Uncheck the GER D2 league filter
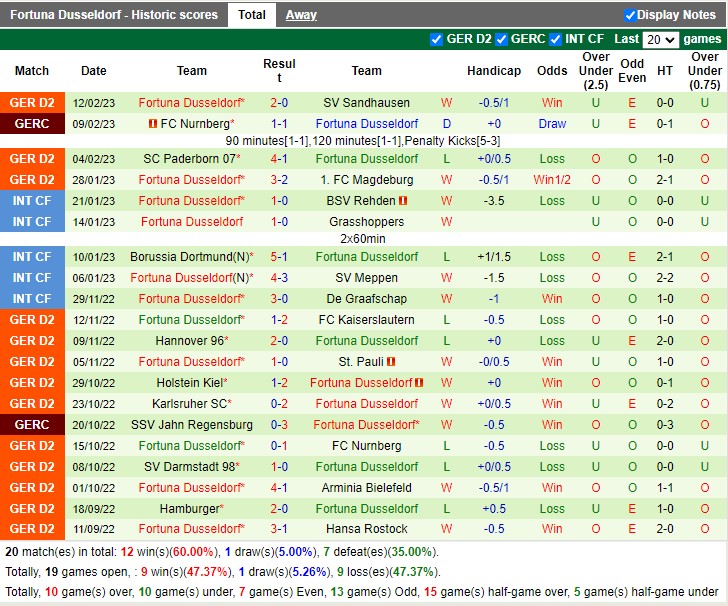The height and width of the screenshot is (606, 728). coord(436,39)
